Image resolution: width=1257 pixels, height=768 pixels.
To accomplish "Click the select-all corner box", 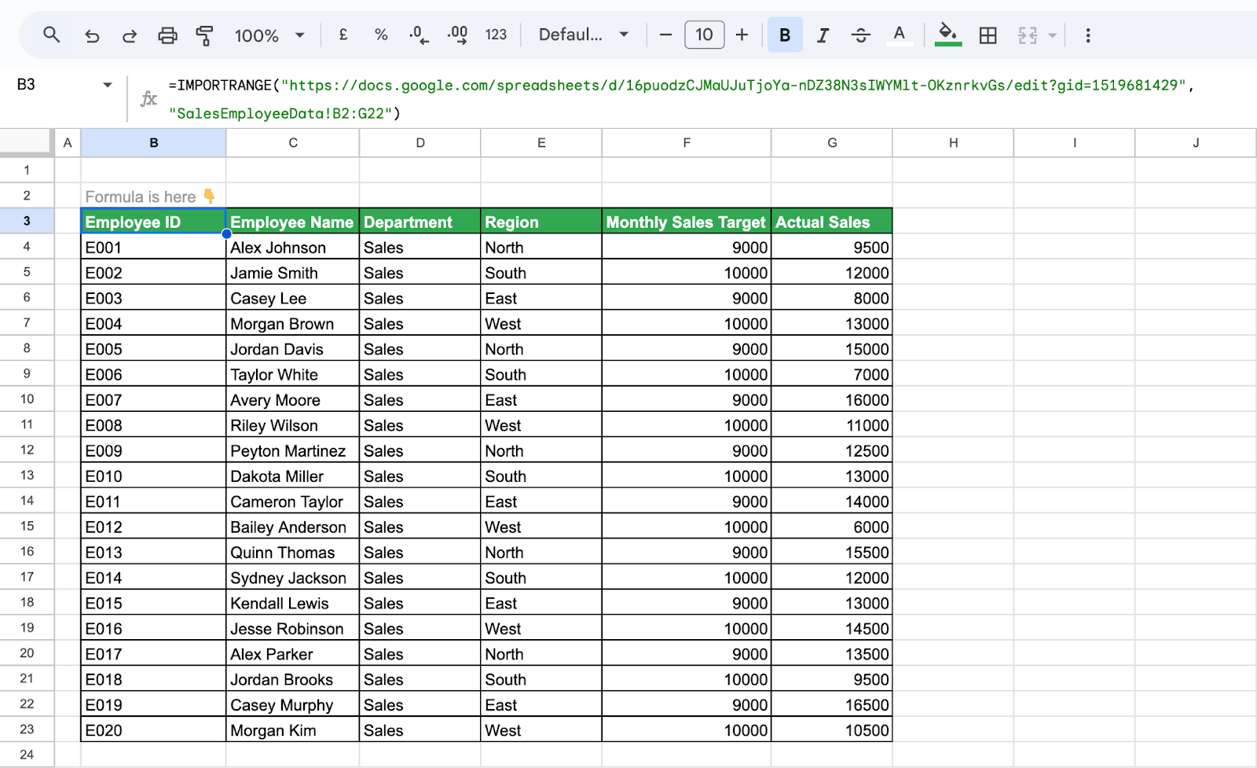I will (x=27, y=143).
